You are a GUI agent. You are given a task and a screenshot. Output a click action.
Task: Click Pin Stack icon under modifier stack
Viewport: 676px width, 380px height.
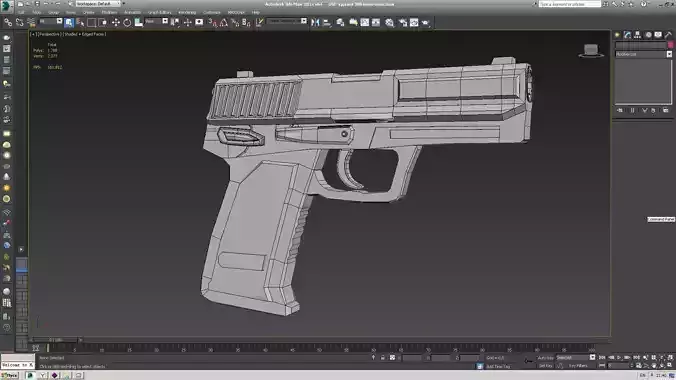click(620, 110)
